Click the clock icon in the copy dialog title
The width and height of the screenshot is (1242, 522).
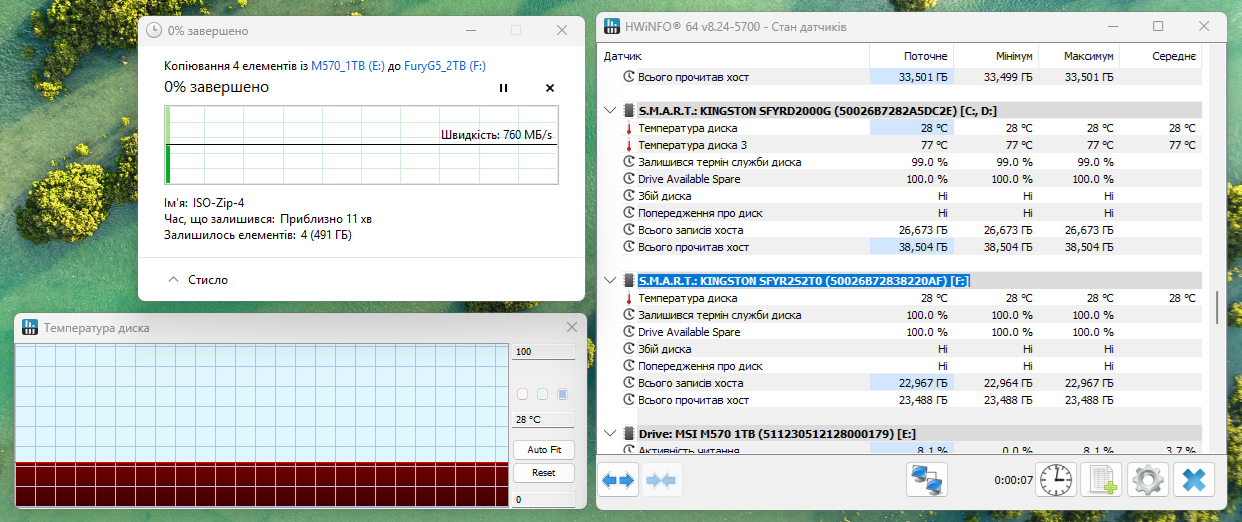tap(154, 31)
